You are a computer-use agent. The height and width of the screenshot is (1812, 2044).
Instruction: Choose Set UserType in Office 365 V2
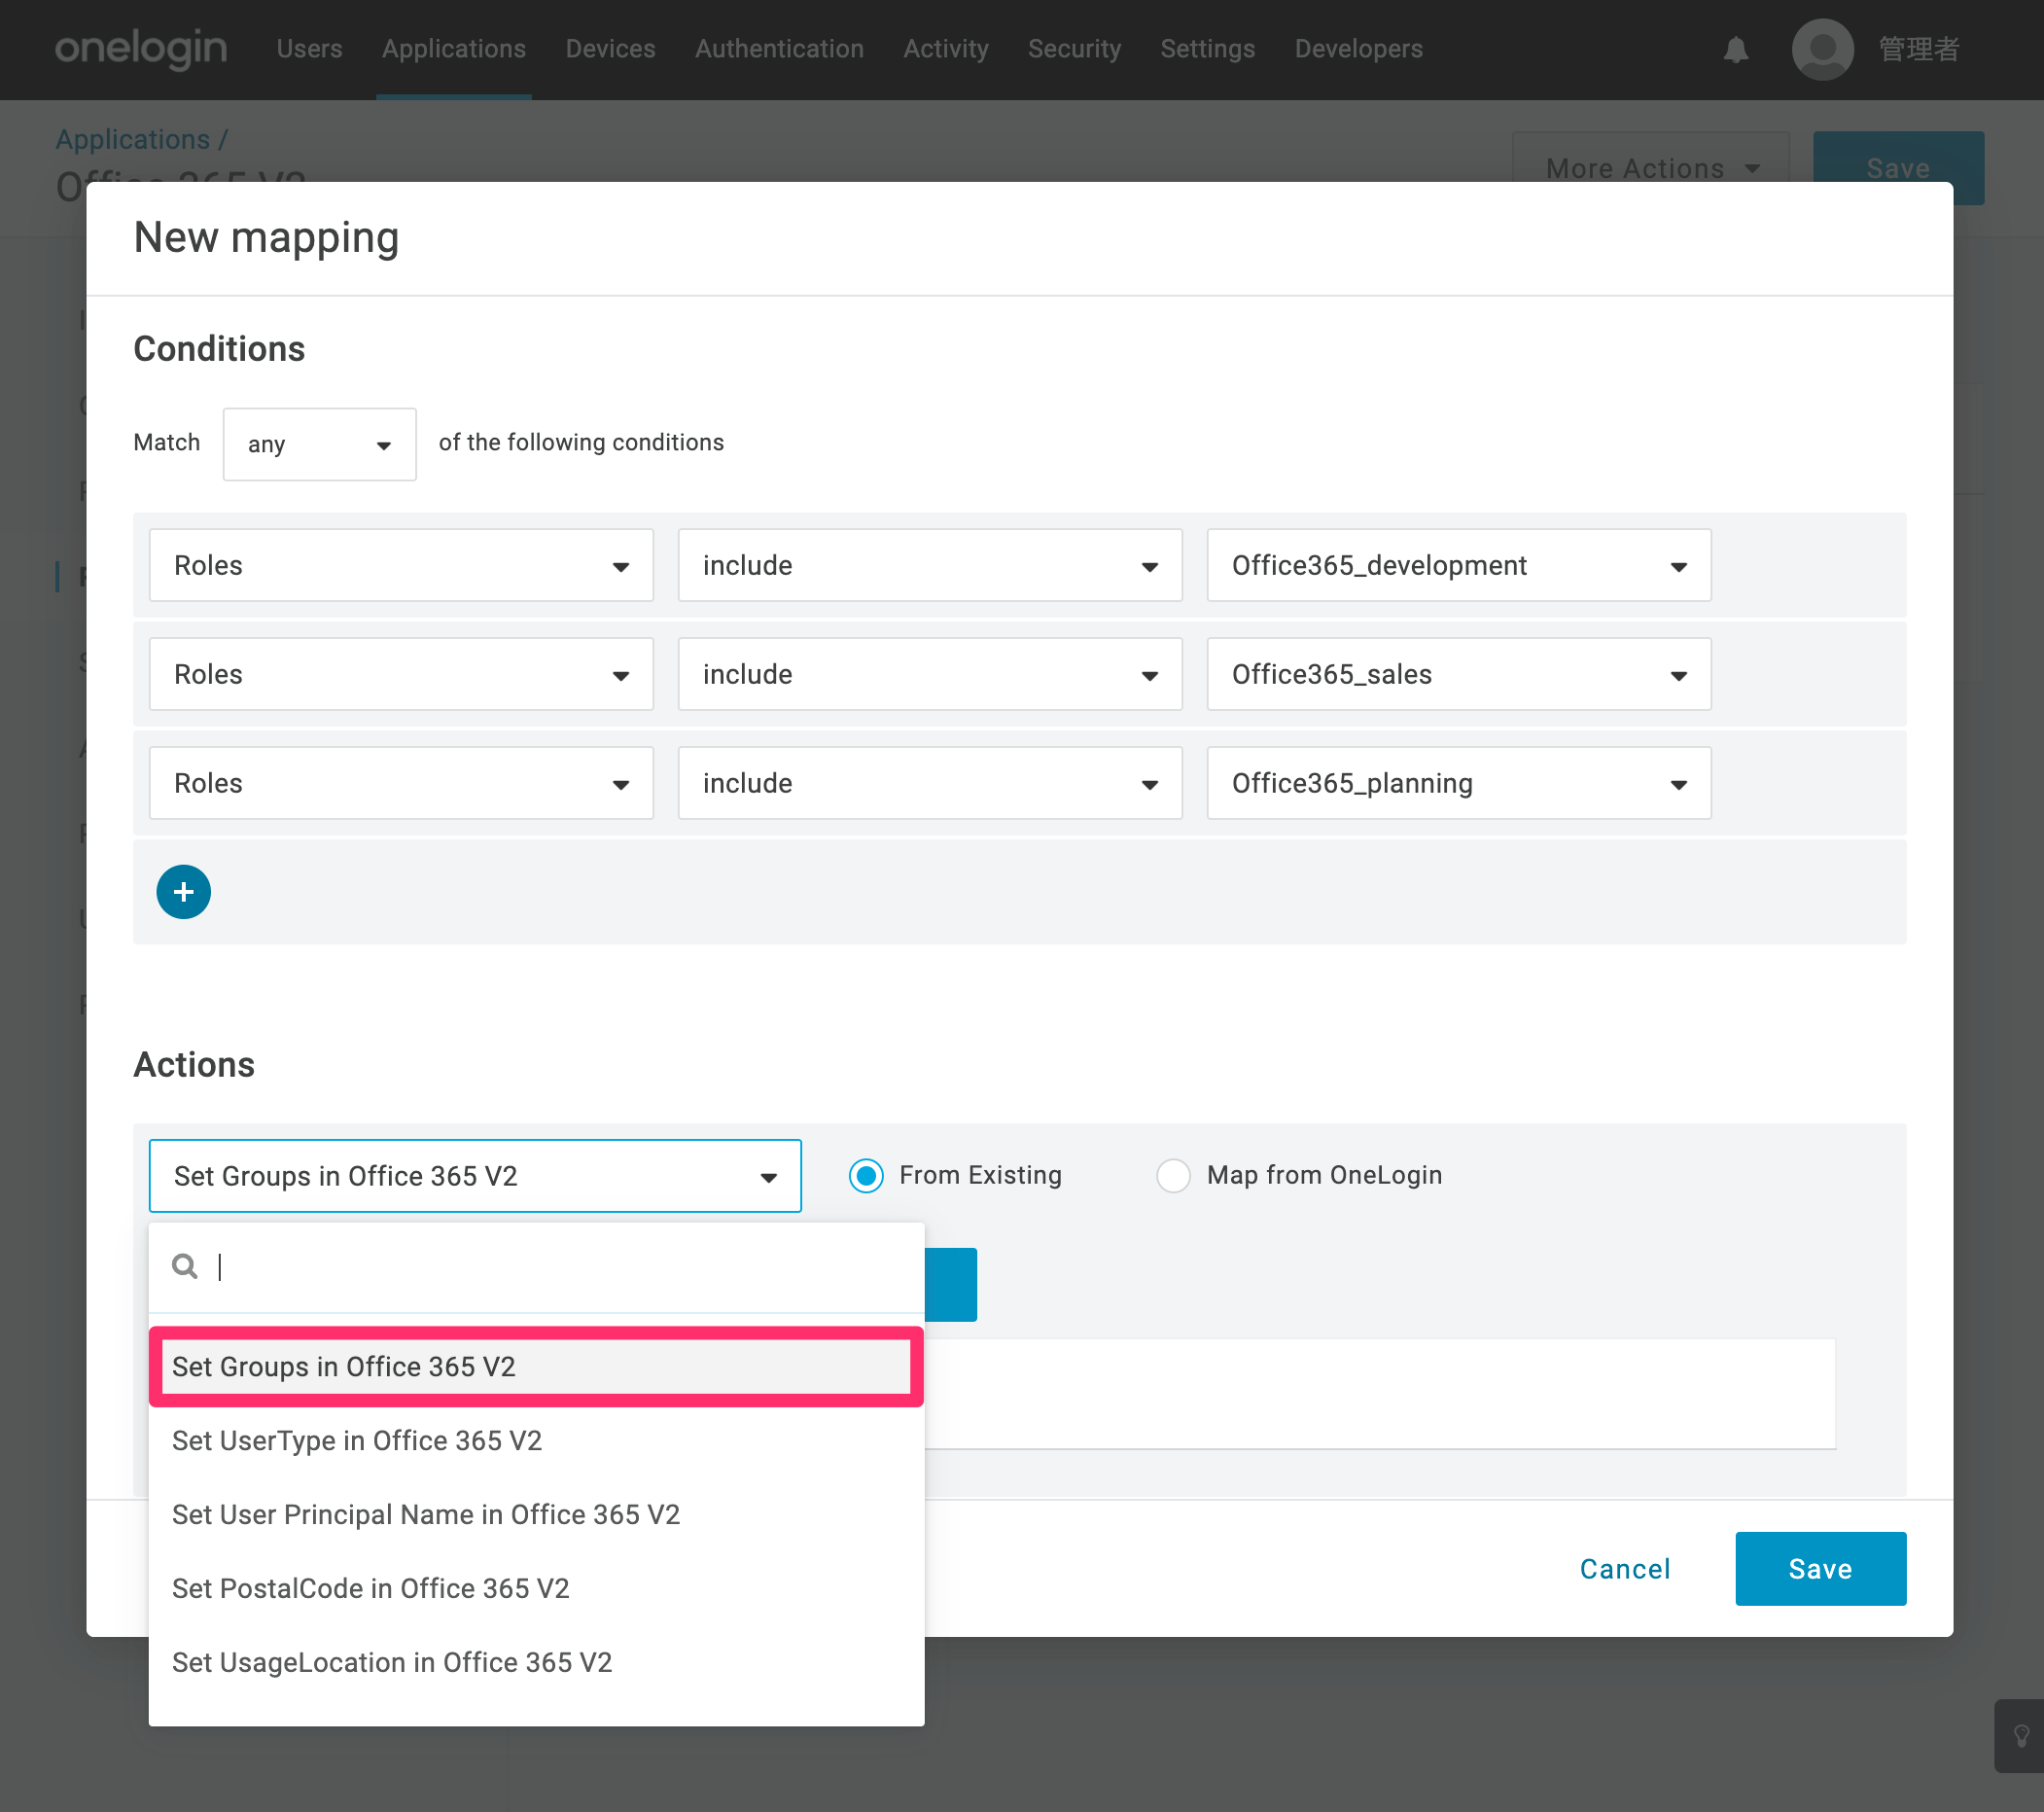536,1441
